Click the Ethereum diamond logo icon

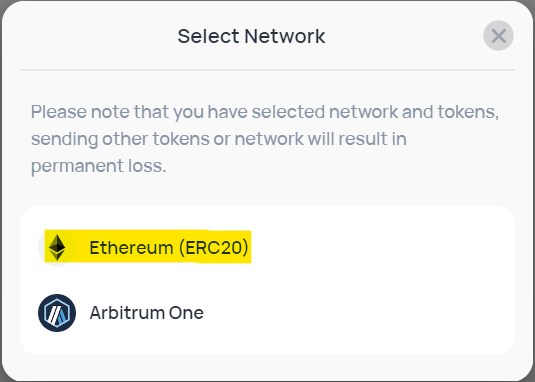pos(57,248)
